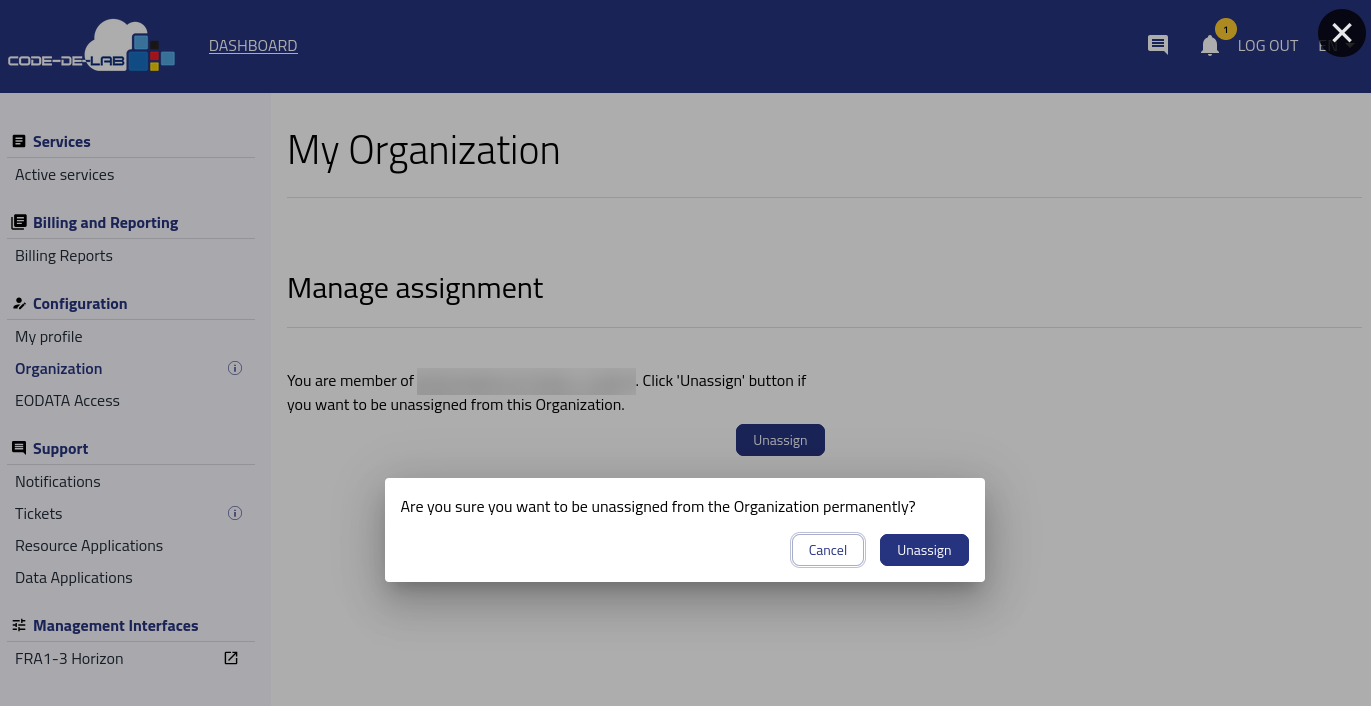Select My profile in the sidebar
This screenshot has width=1371, height=706.
click(49, 337)
